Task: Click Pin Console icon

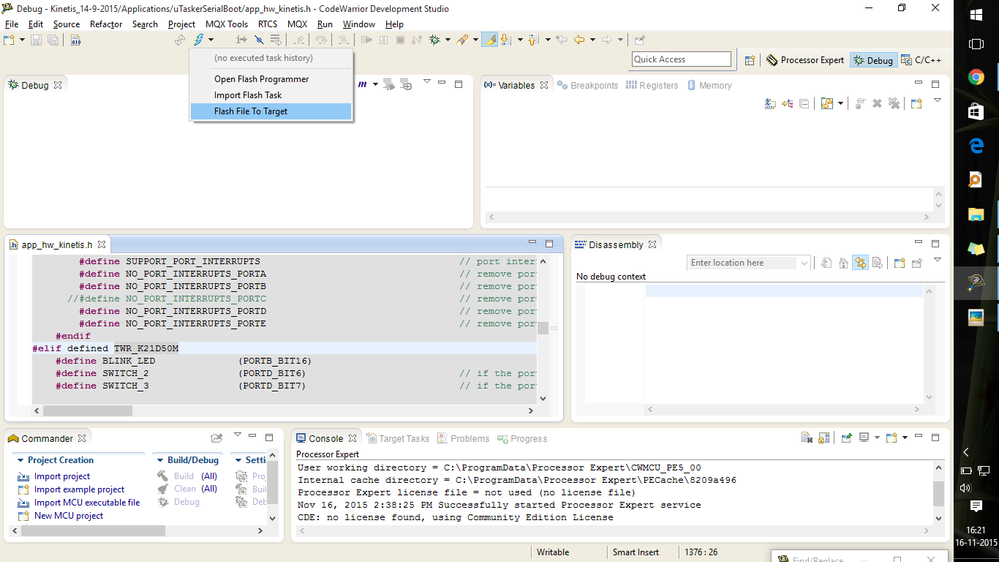Action: (846, 438)
